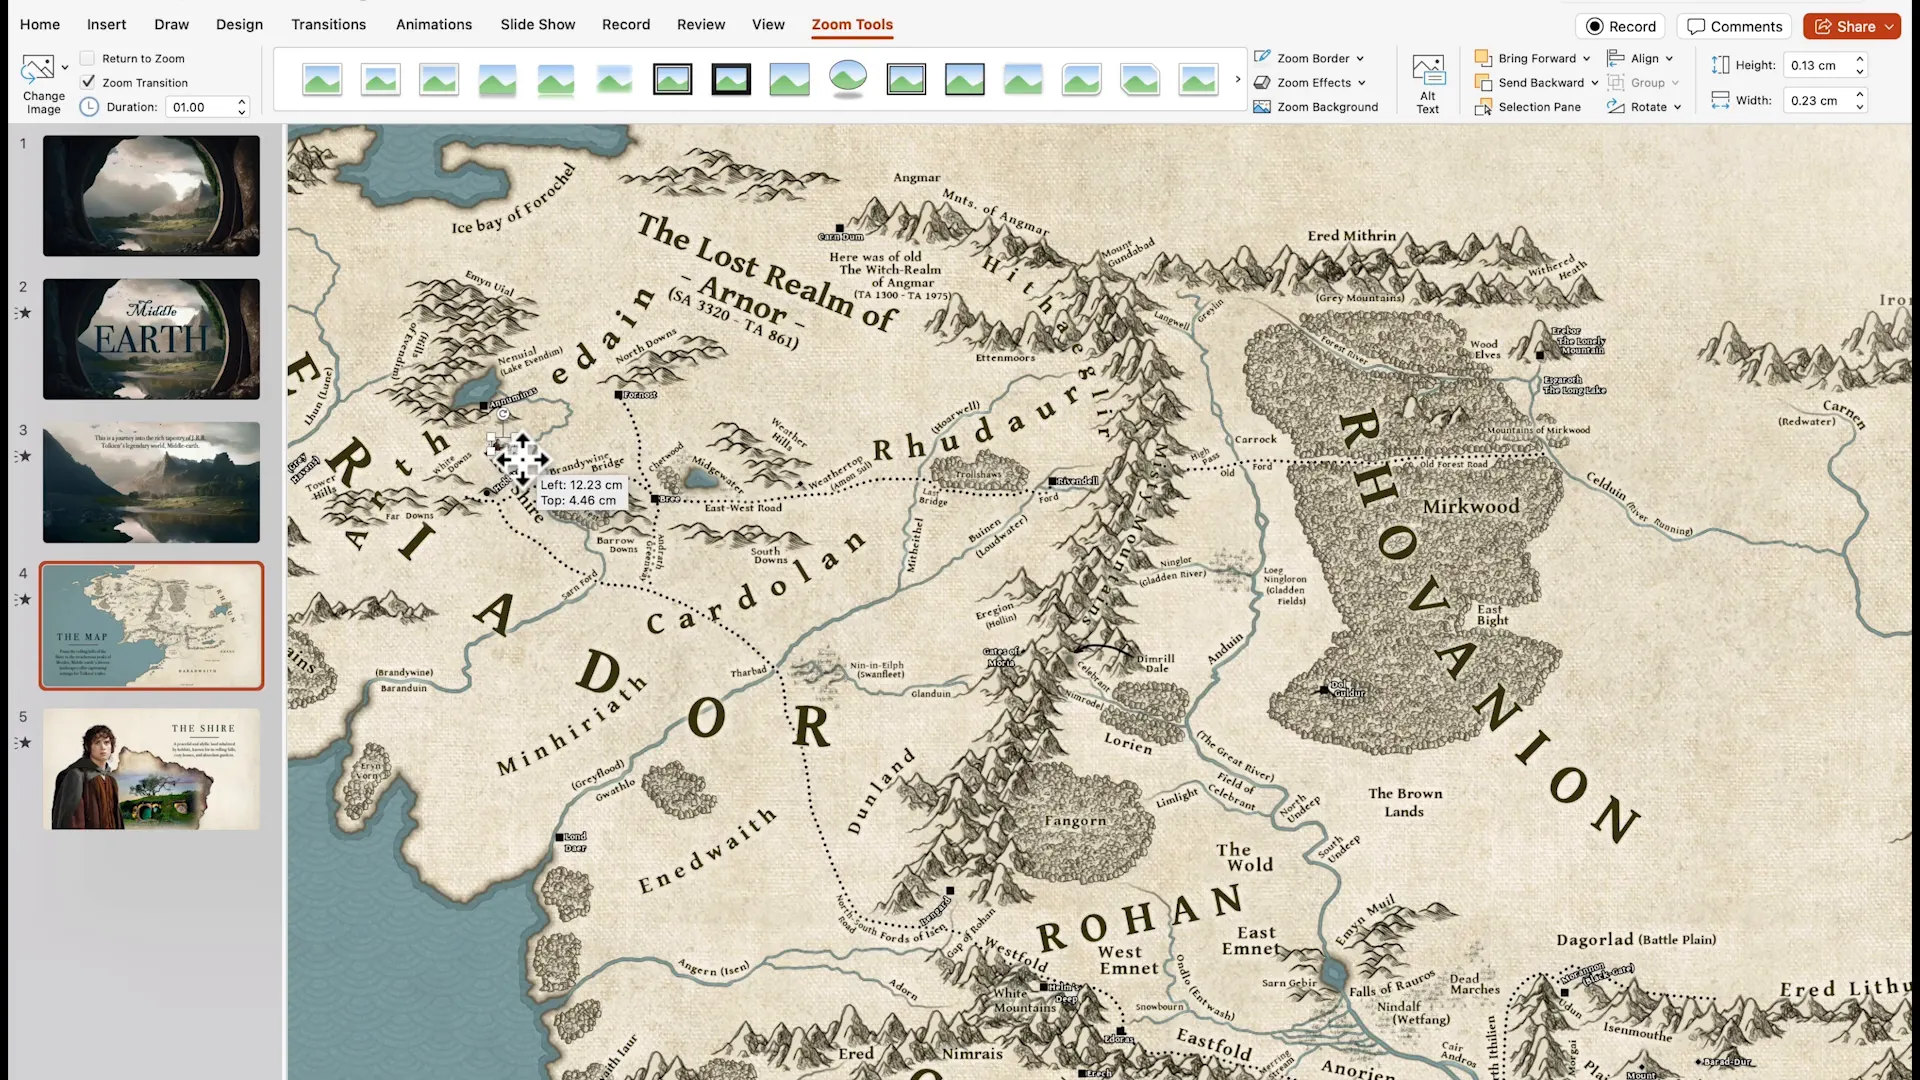Select slide 5 The Shire thumbnail
The width and height of the screenshot is (1920, 1080).
151,769
